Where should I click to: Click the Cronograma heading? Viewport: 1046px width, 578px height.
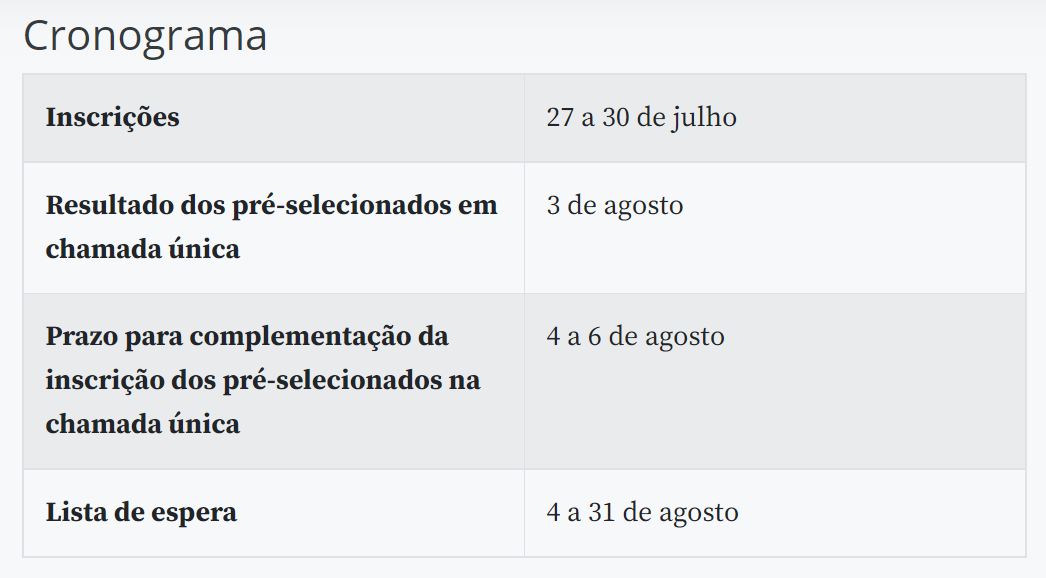pos(145,37)
